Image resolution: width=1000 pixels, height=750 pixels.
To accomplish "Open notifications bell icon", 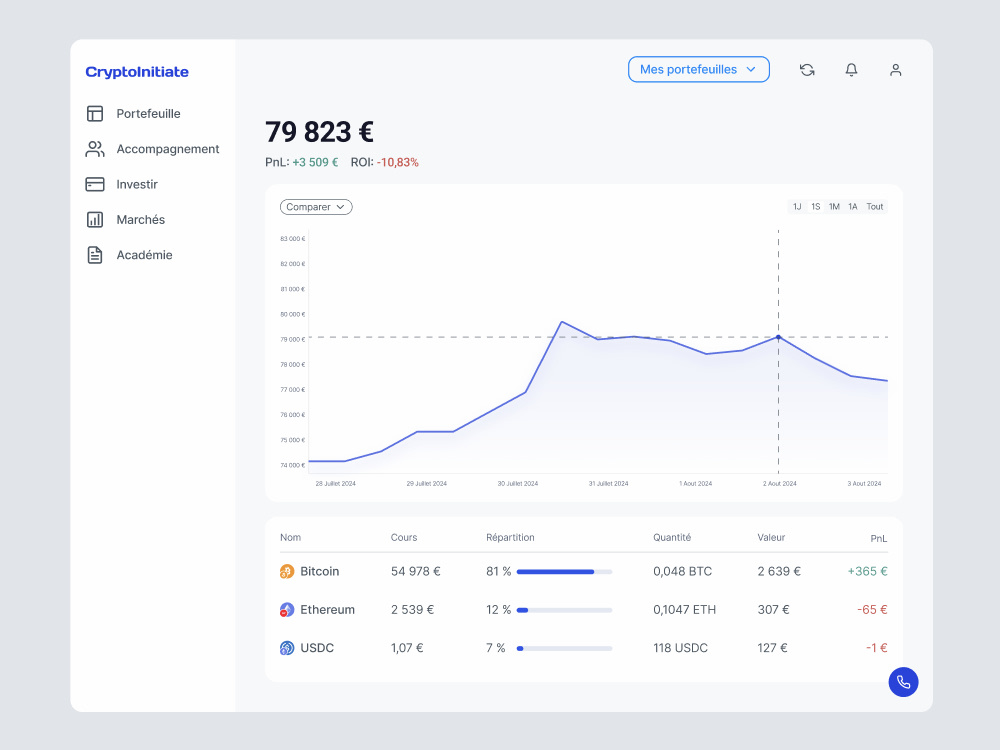I will click(851, 70).
